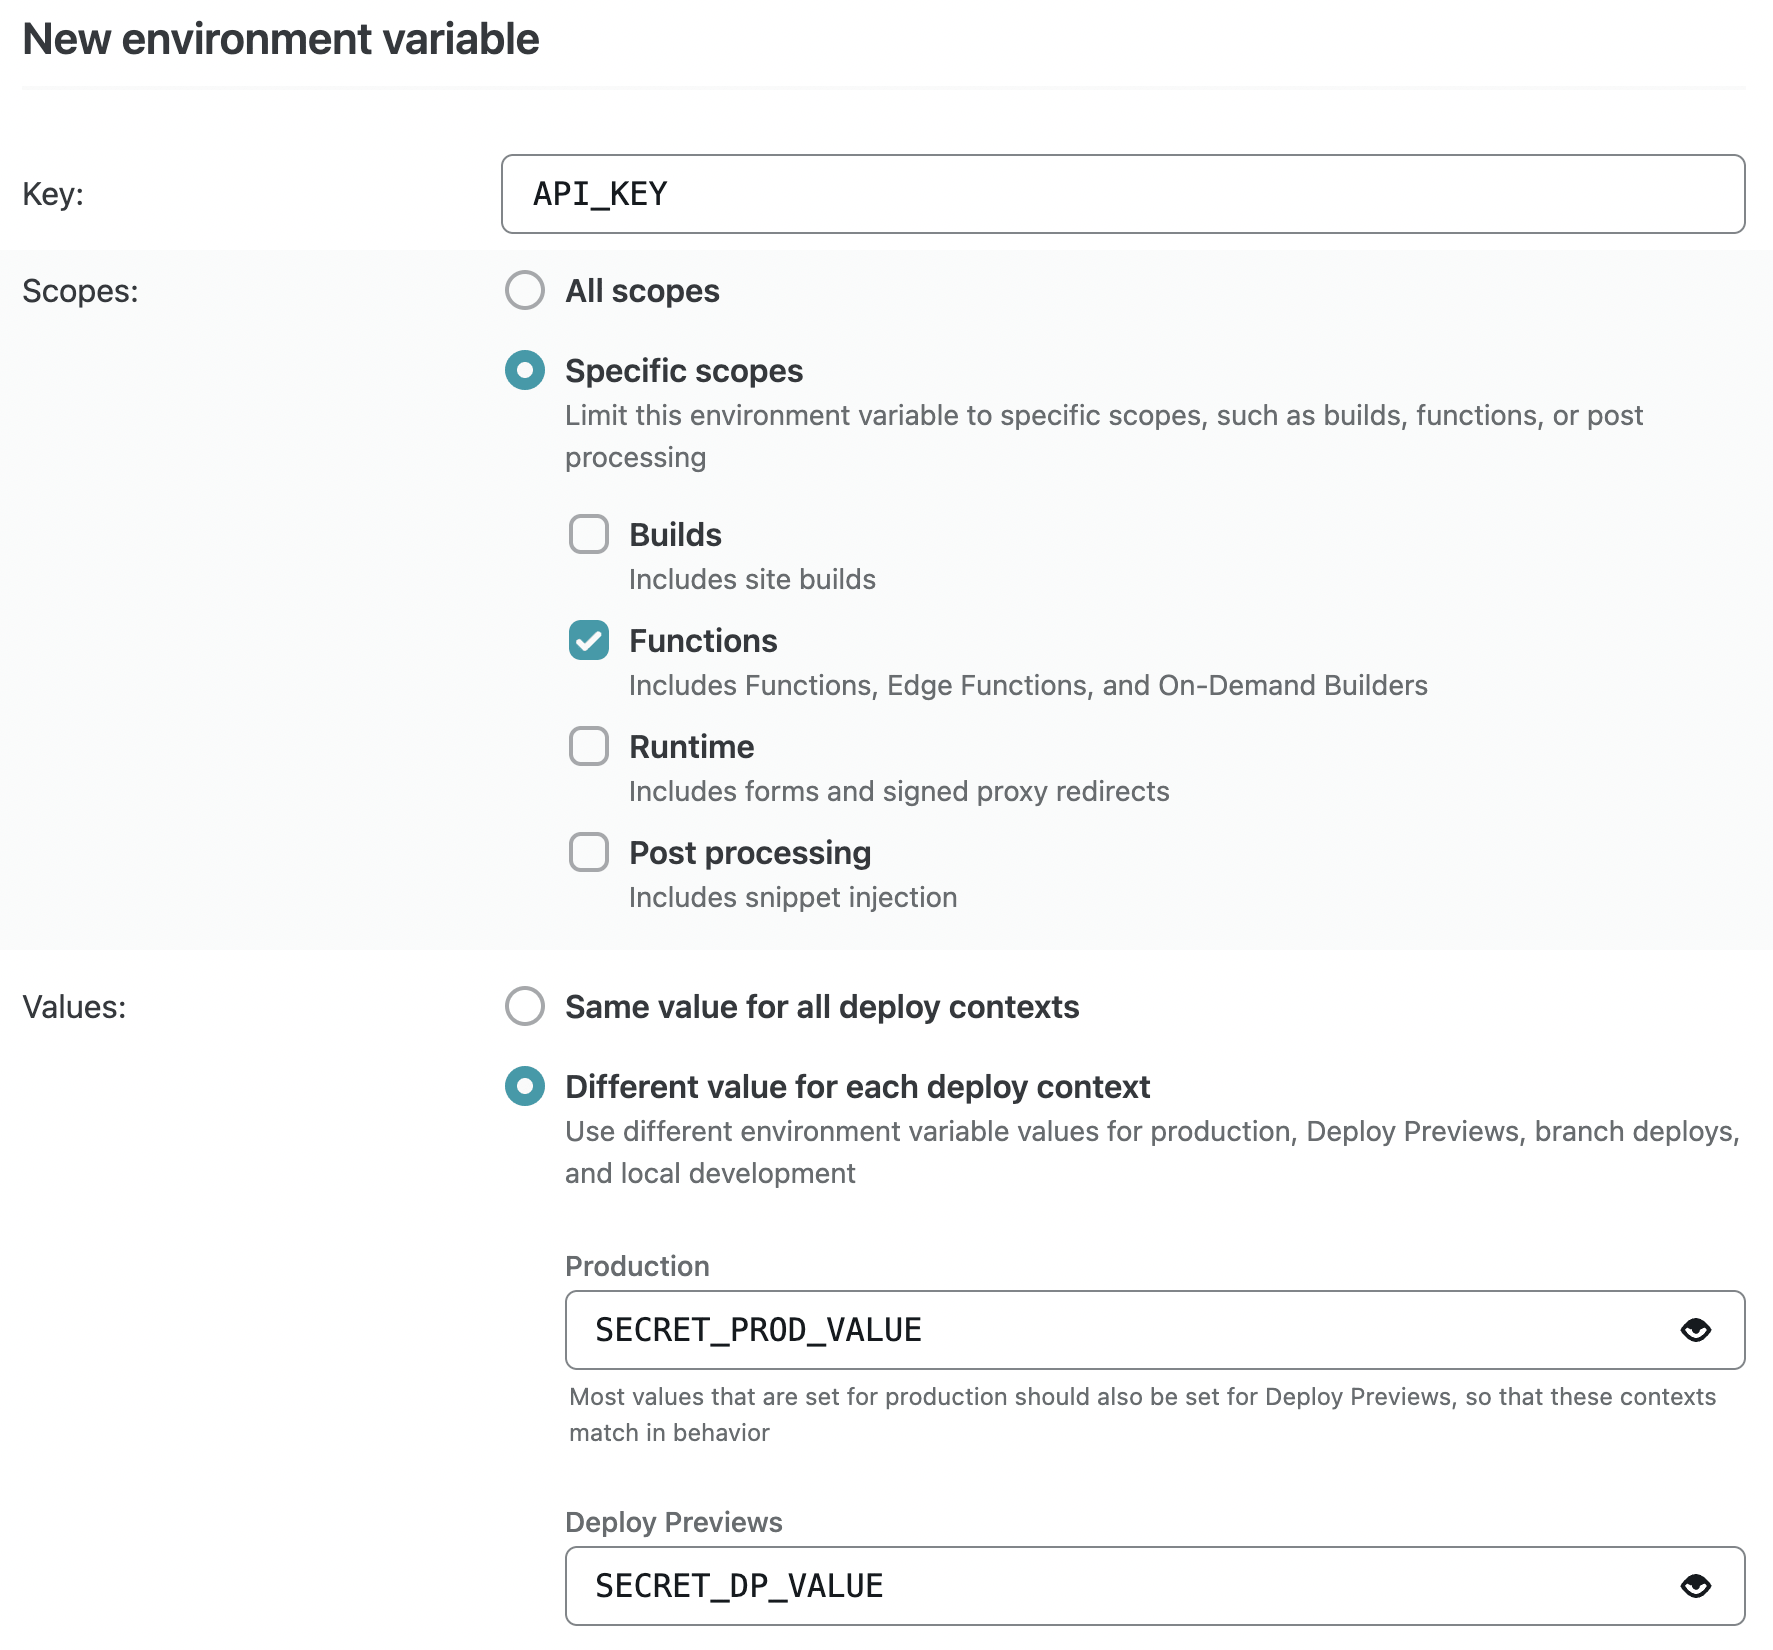
Task: Click the All scopes label text
Action: 642,291
